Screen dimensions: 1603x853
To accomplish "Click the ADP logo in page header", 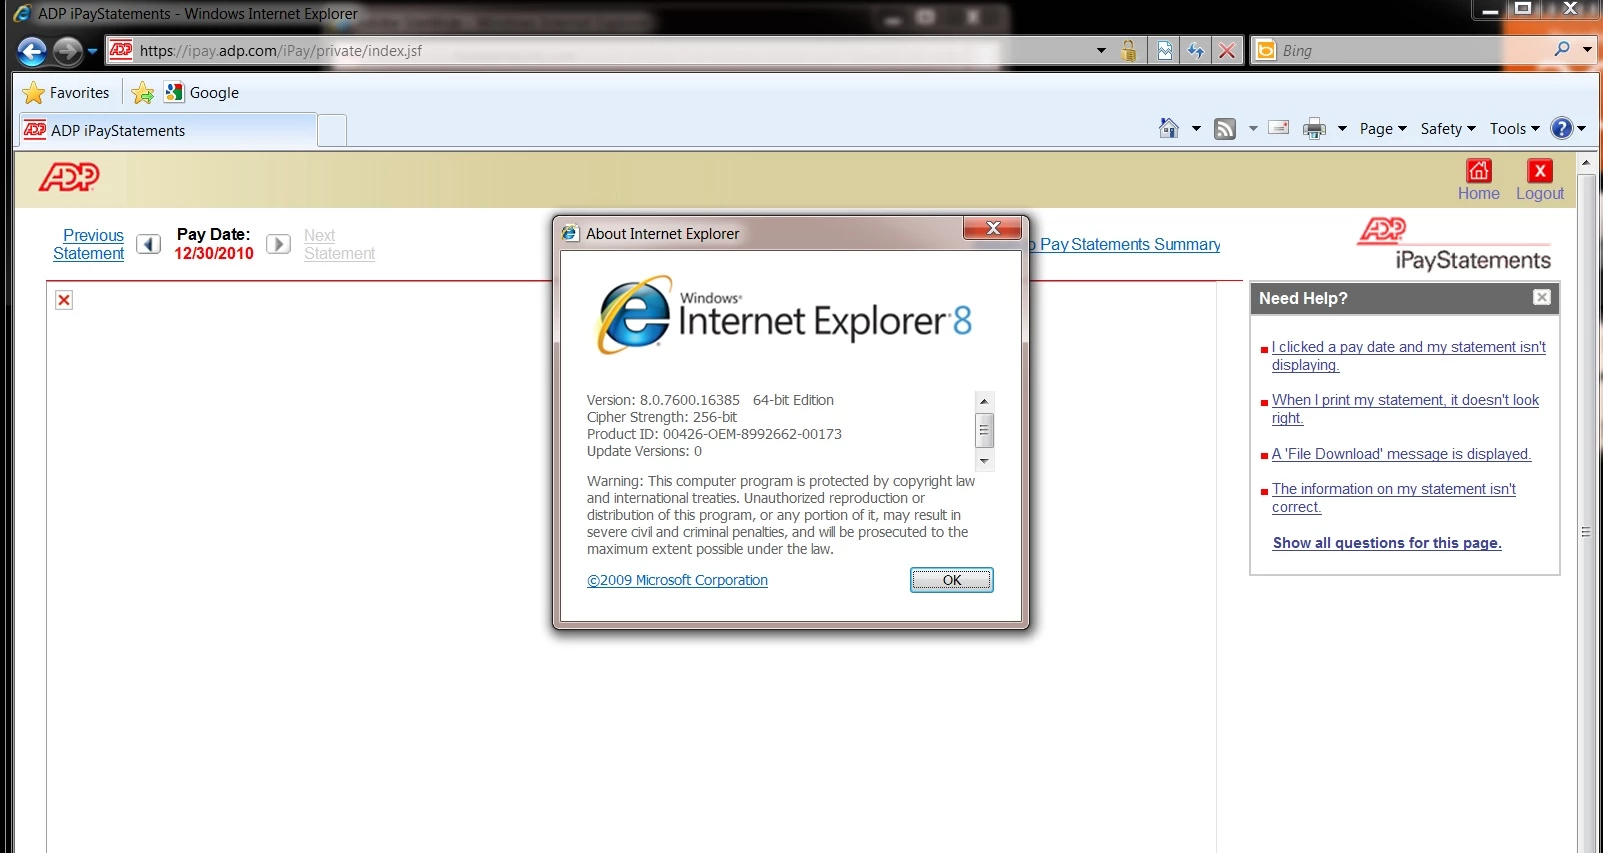I will [69, 177].
